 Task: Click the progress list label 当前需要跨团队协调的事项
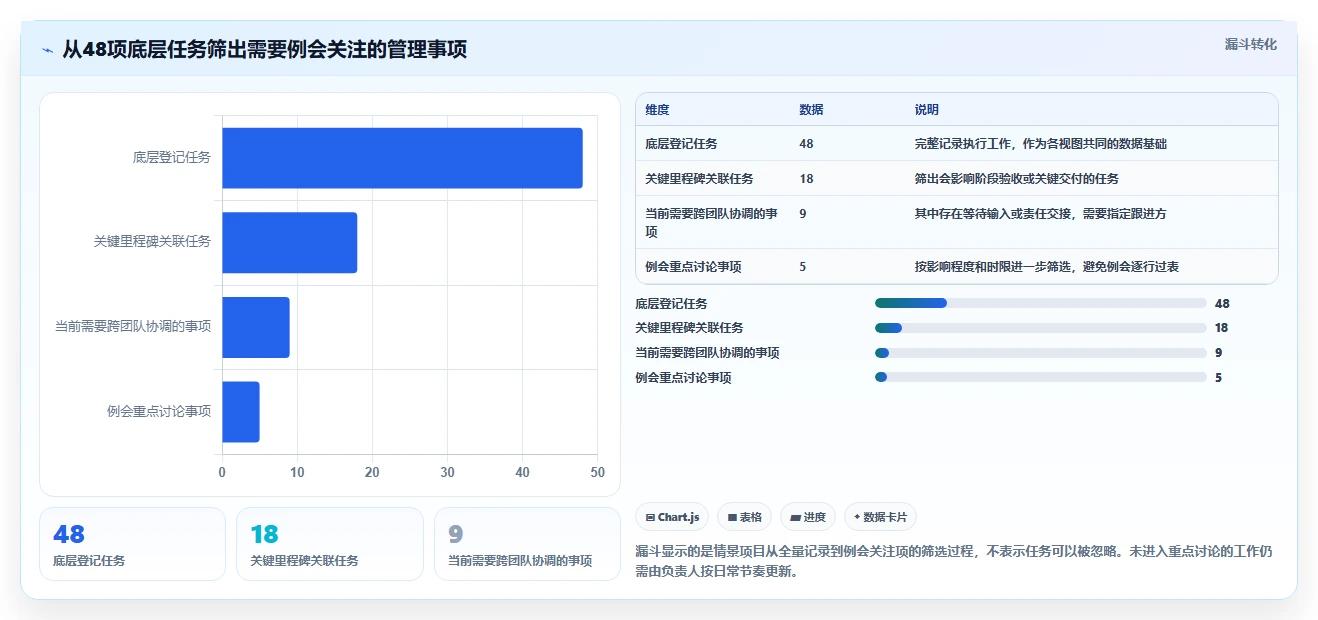point(707,353)
